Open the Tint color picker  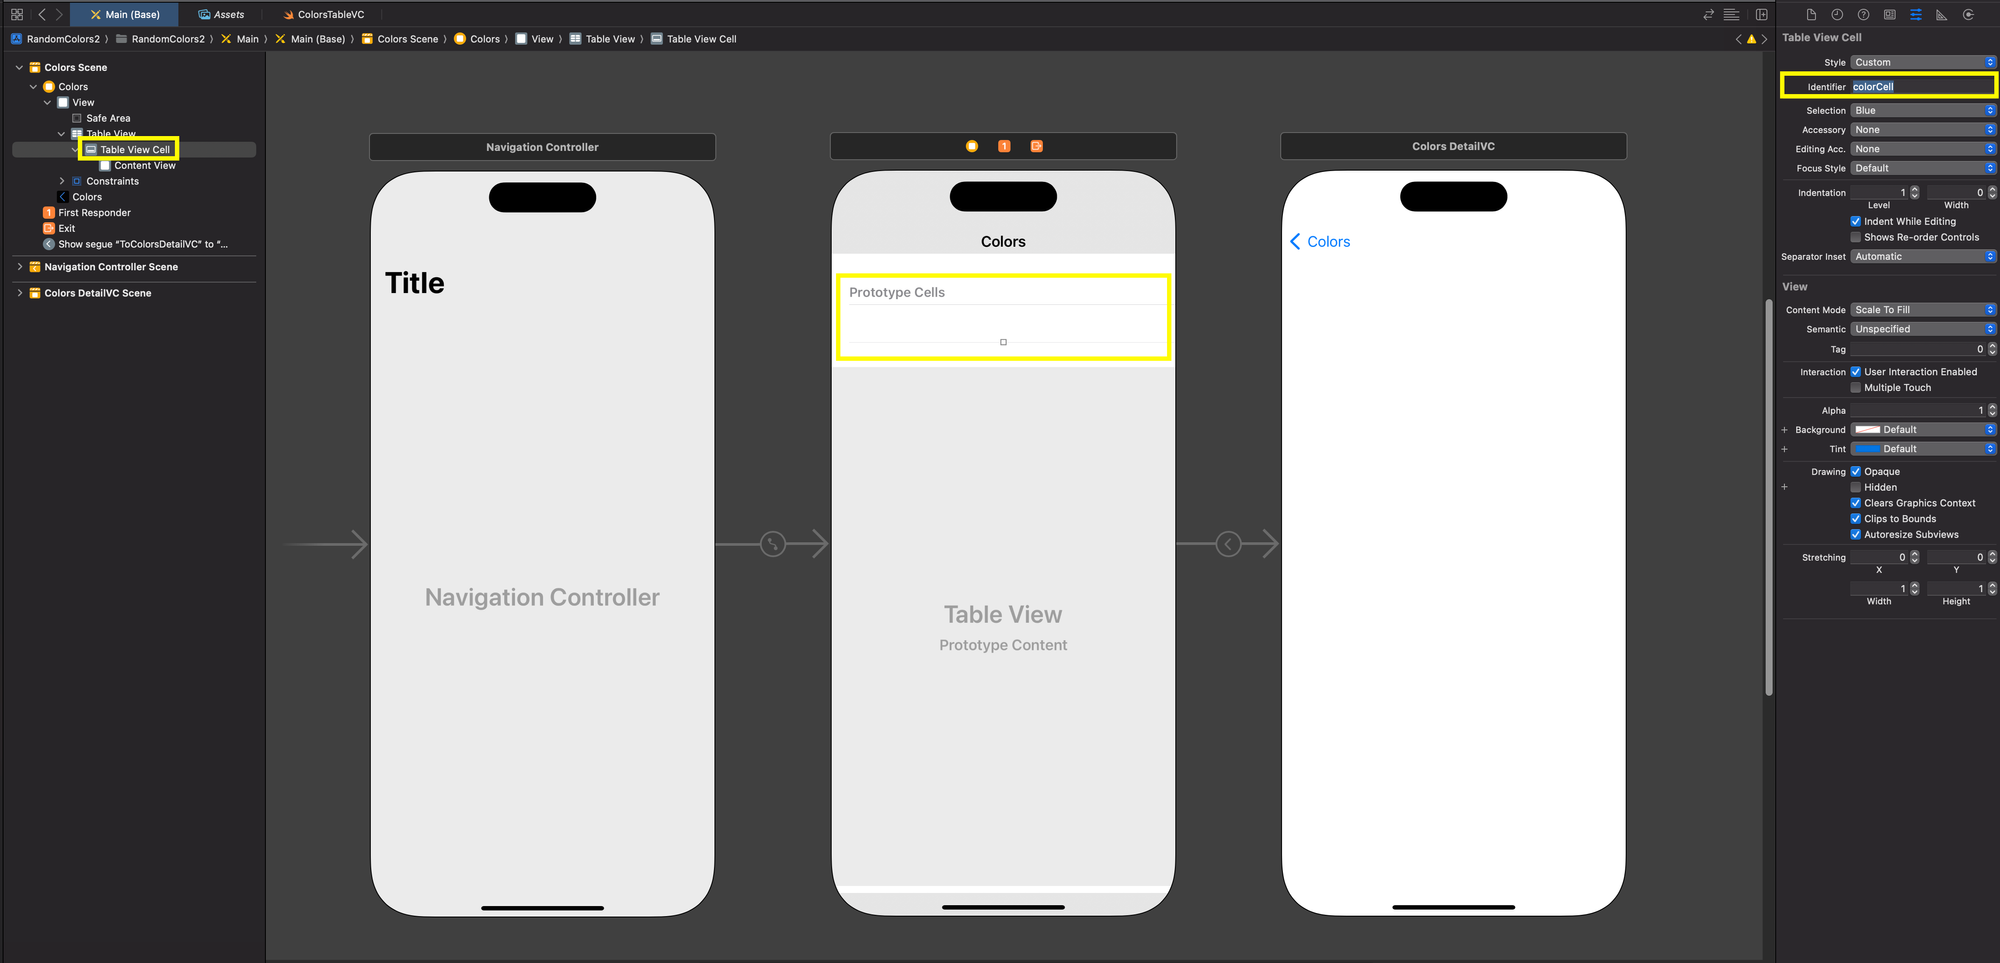click(x=1923, y=449)
